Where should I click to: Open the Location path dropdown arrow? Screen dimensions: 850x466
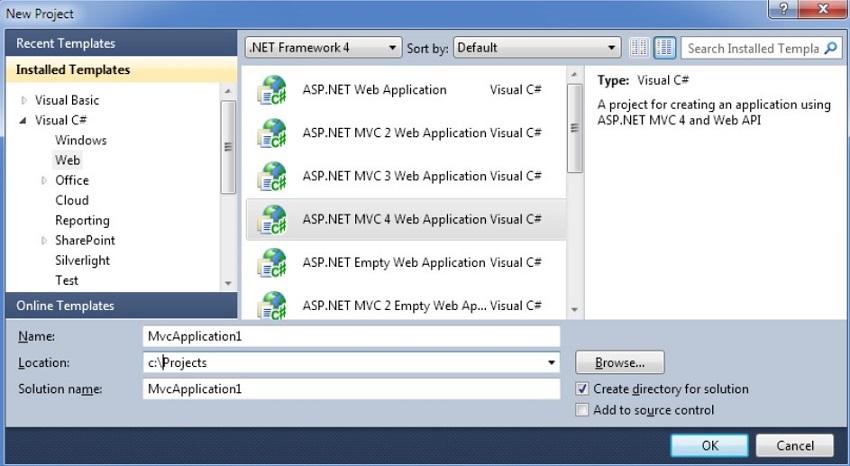551,363
